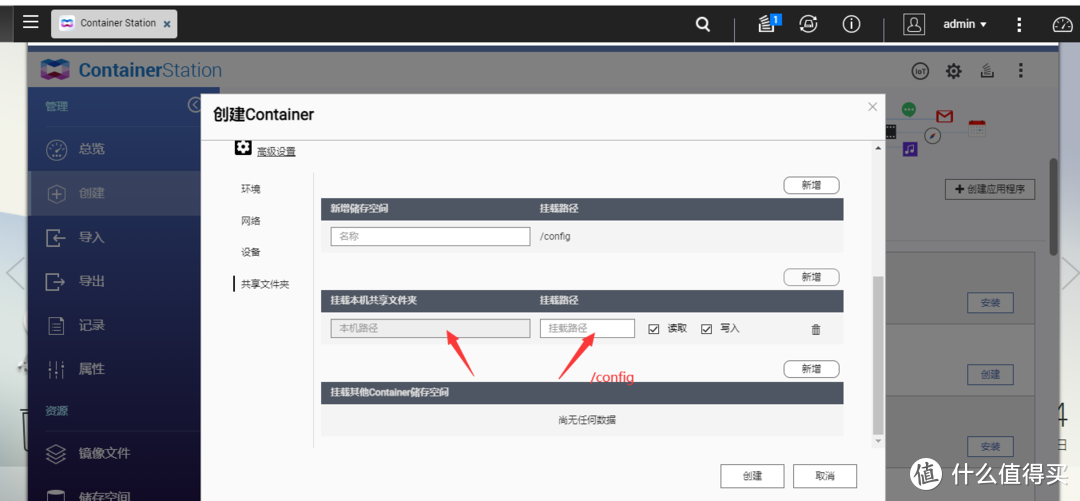Click the info circle icon in top bar

pyautogui.click(x=851, y=24)
